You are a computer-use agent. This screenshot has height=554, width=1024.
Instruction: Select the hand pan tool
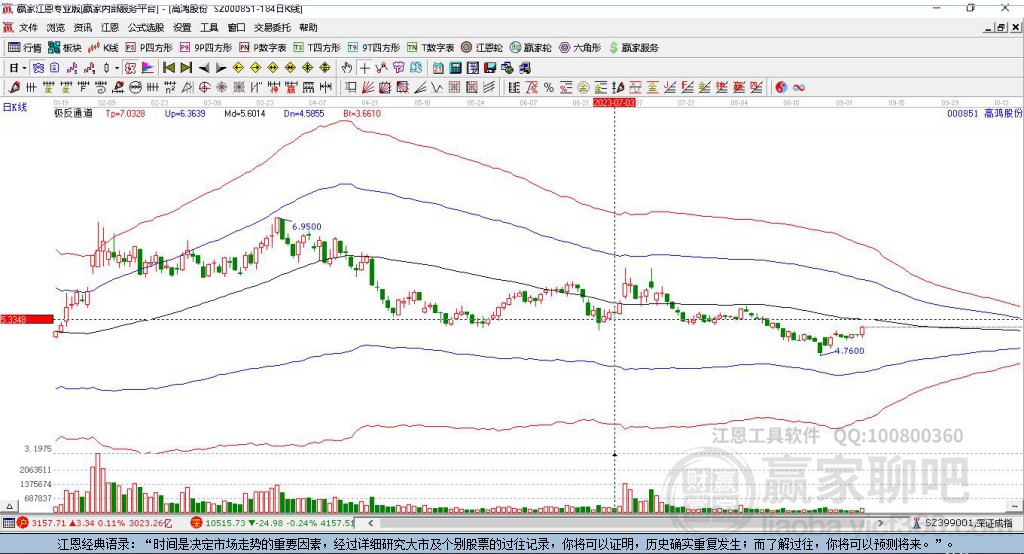346,68
